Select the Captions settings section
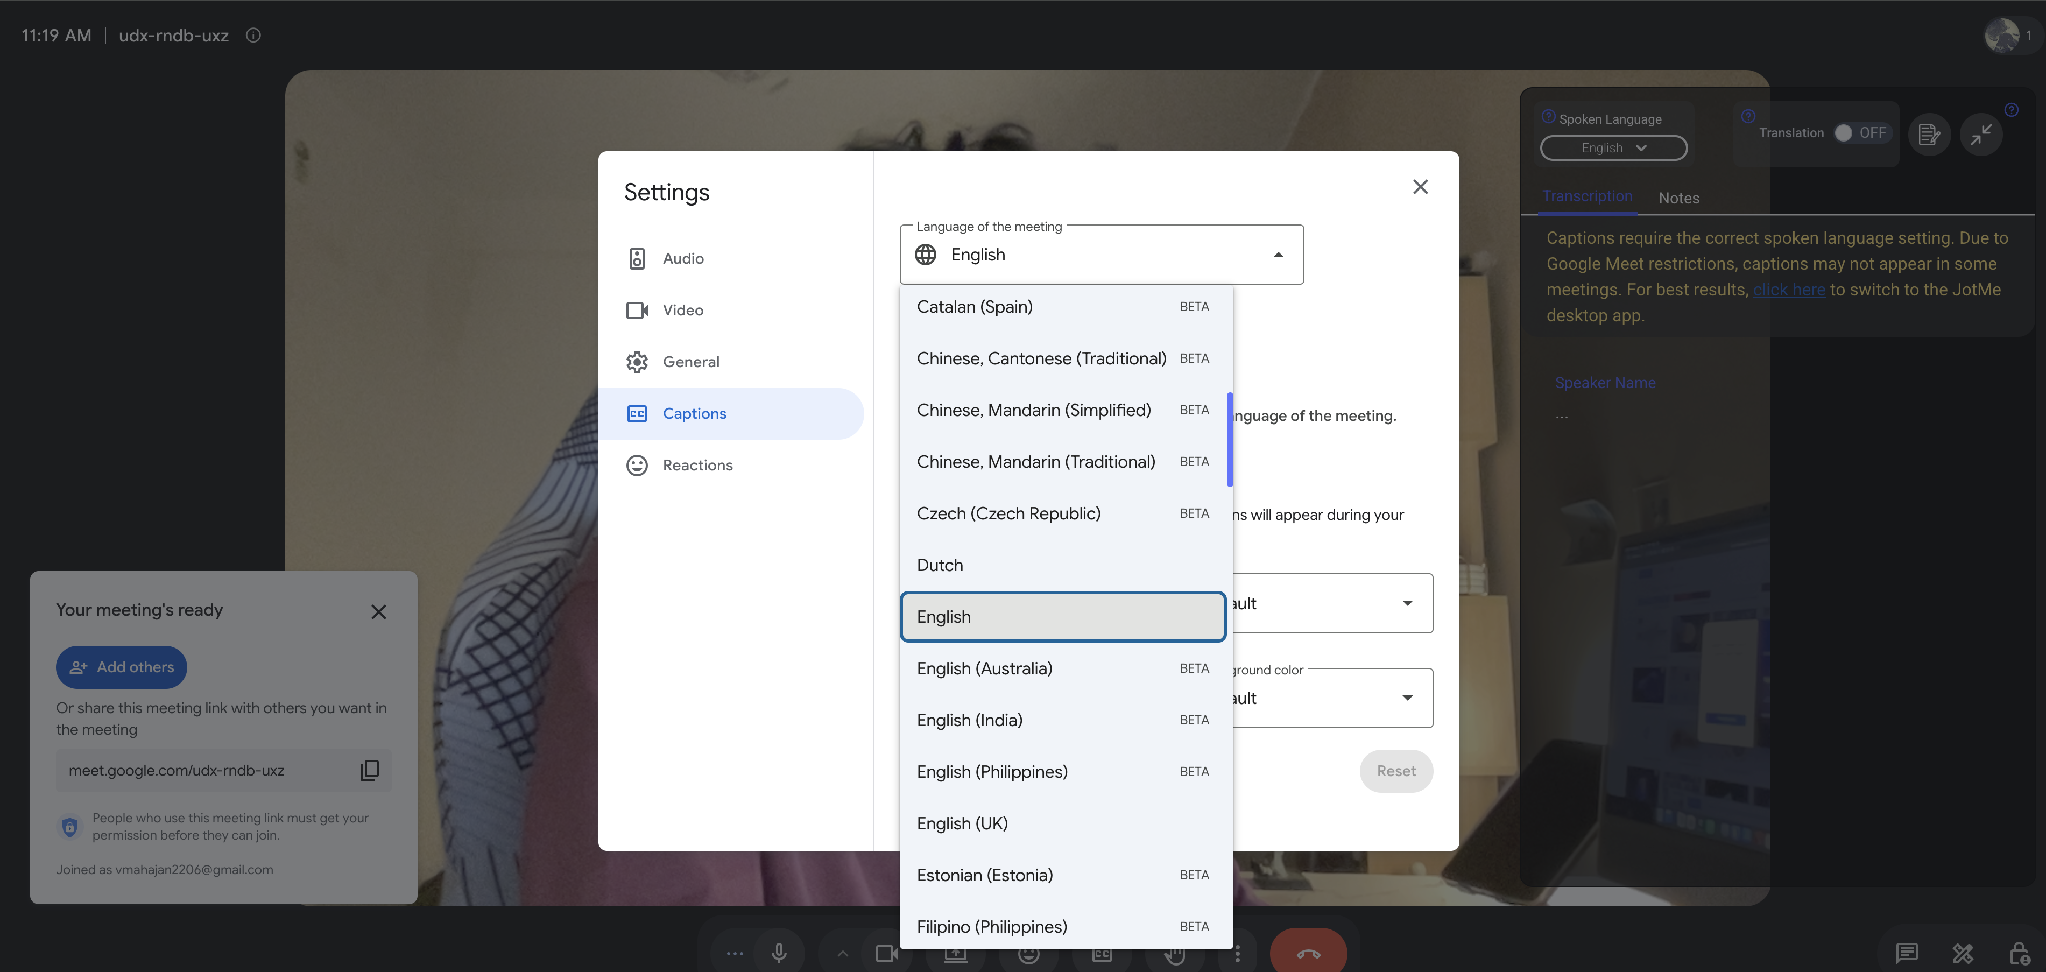Viewport: 2046px width, 972px height. [x=731, y=414]
